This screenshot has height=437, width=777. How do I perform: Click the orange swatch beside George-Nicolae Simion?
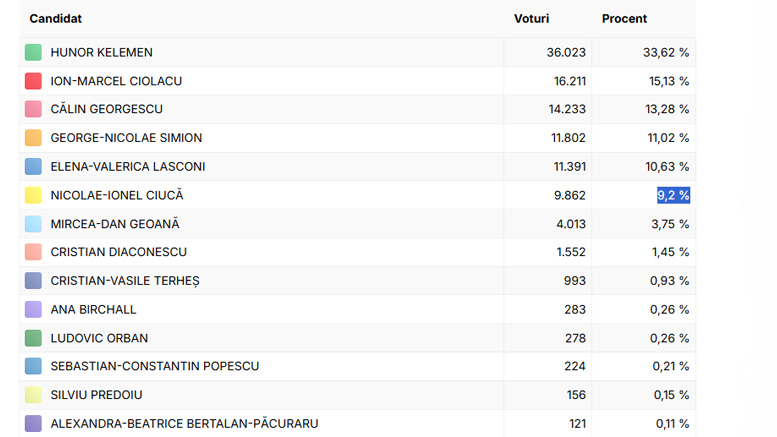click(x=33, y=138)
